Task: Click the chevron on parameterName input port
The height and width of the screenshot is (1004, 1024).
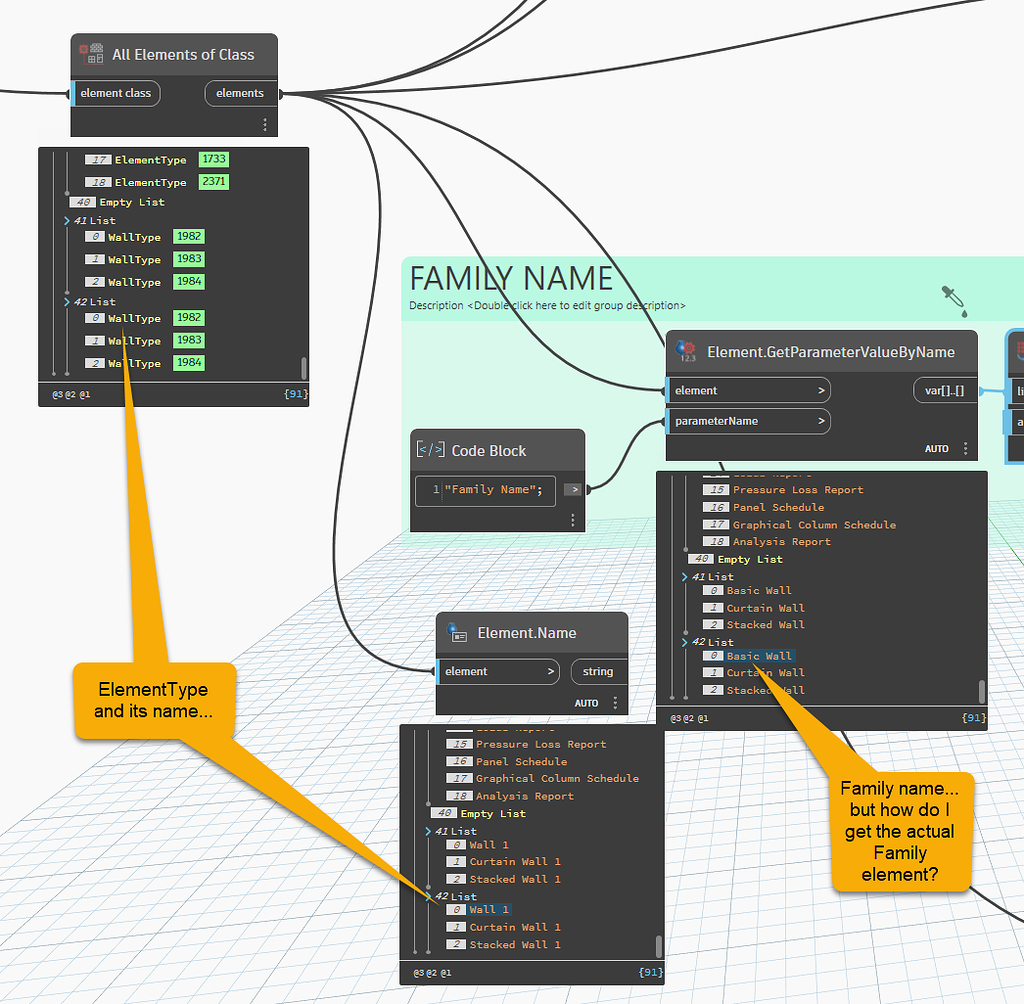Action: 822,421
